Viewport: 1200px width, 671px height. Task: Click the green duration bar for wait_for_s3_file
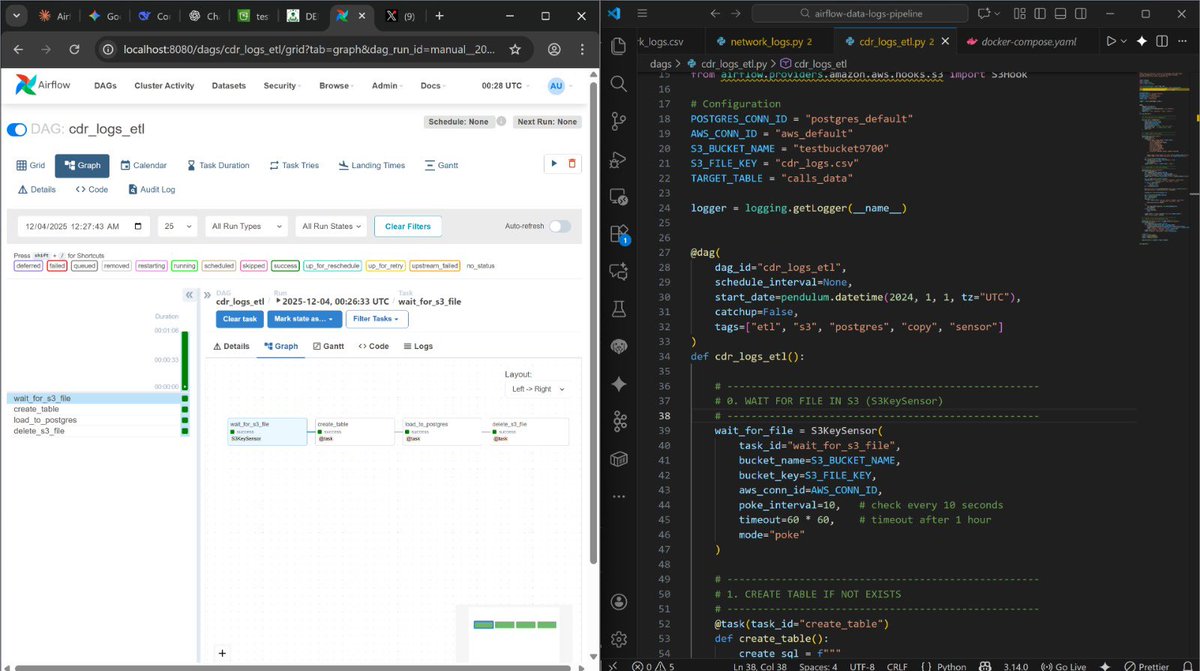183,397
